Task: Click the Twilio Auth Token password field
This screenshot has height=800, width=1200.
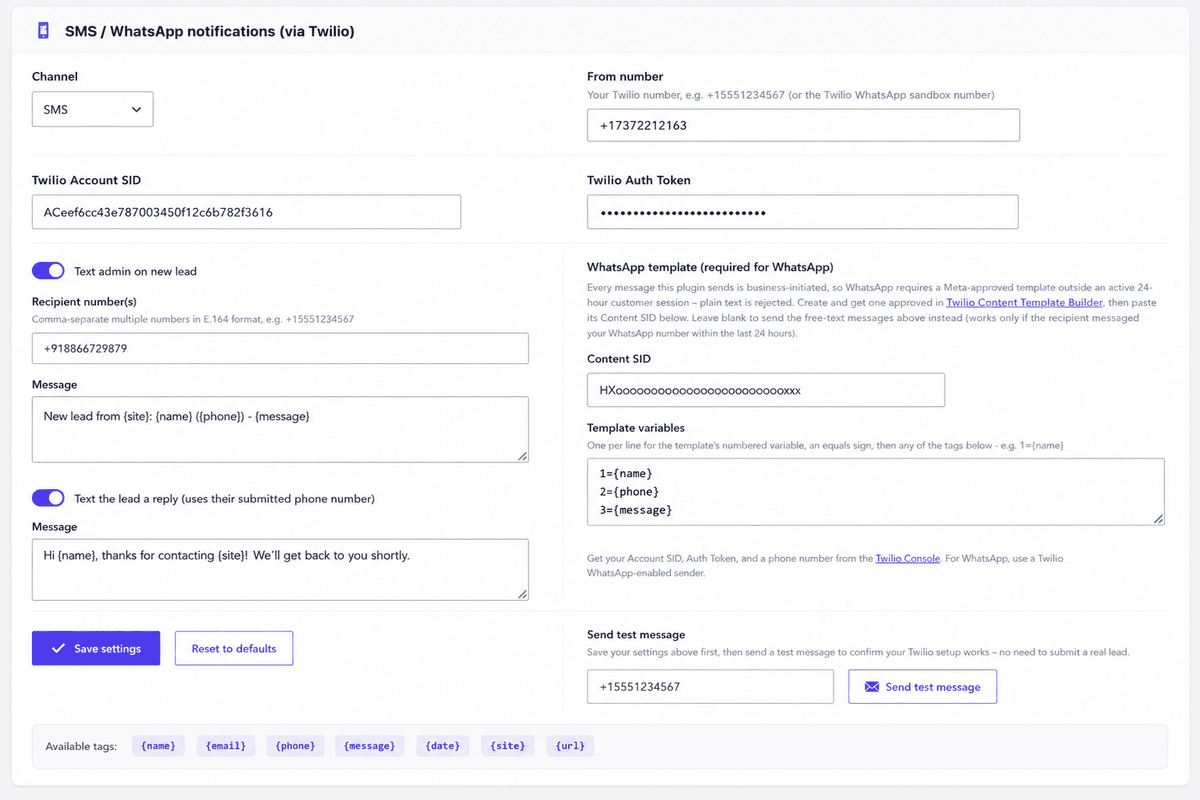Action: point(803,212)
